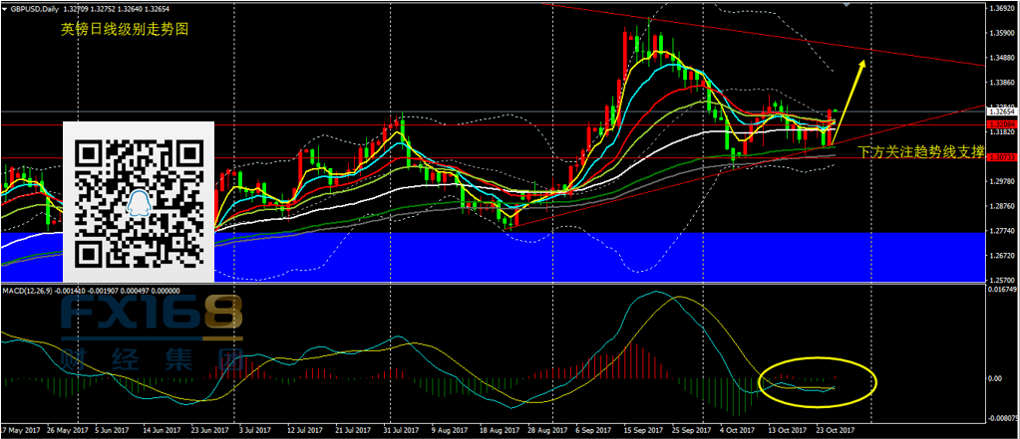Select the yellow ellipse on MACD panel
The height and width of the screenshot is (439, 1020).
(816, 381)
